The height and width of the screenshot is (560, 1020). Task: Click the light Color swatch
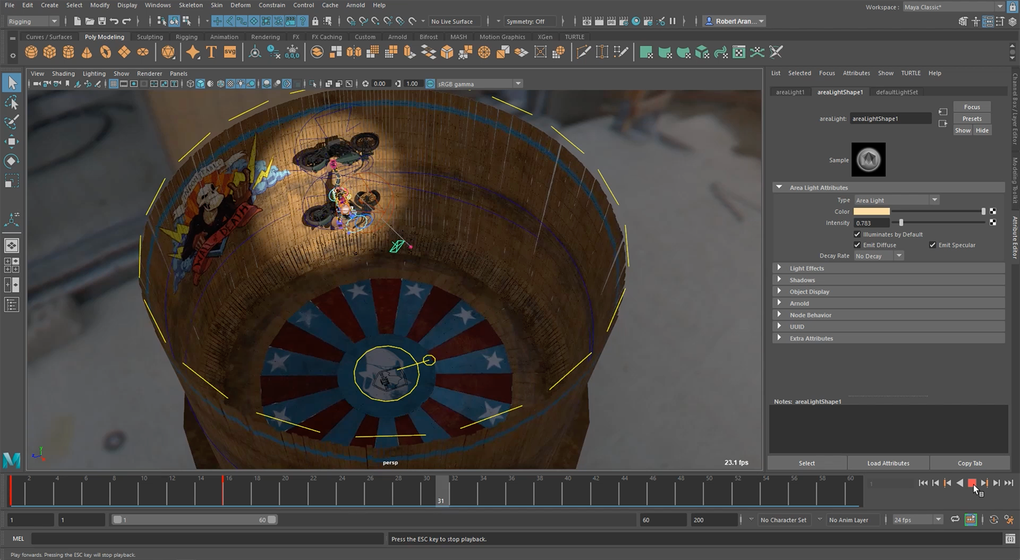pyautogui.click(x=871, y=211)
